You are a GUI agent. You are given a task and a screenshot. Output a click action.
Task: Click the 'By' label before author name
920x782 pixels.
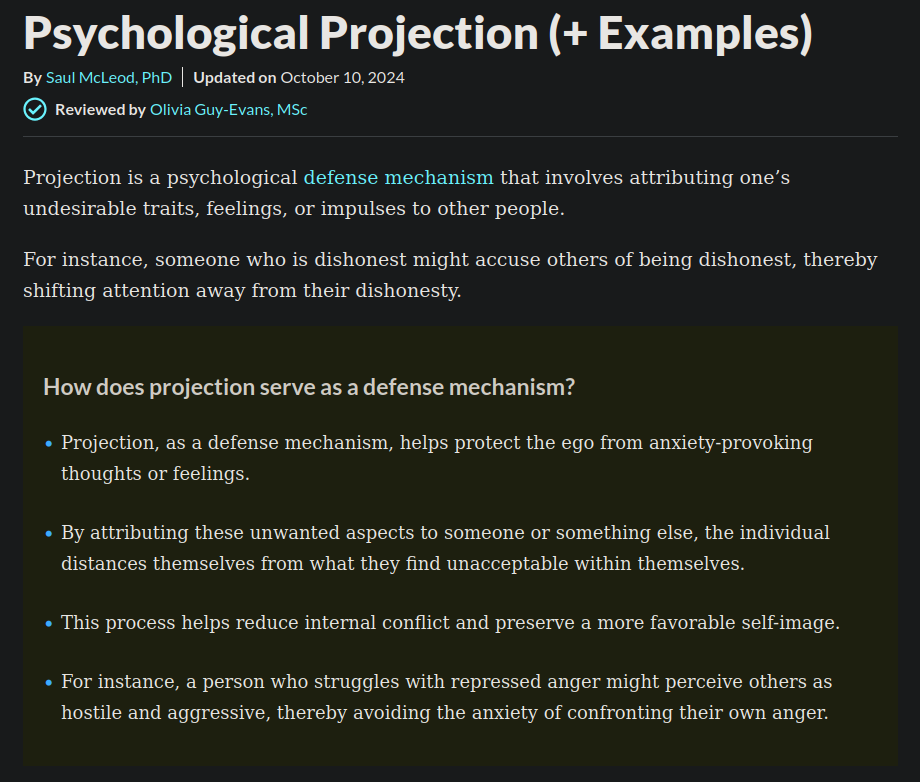[32, 77]
